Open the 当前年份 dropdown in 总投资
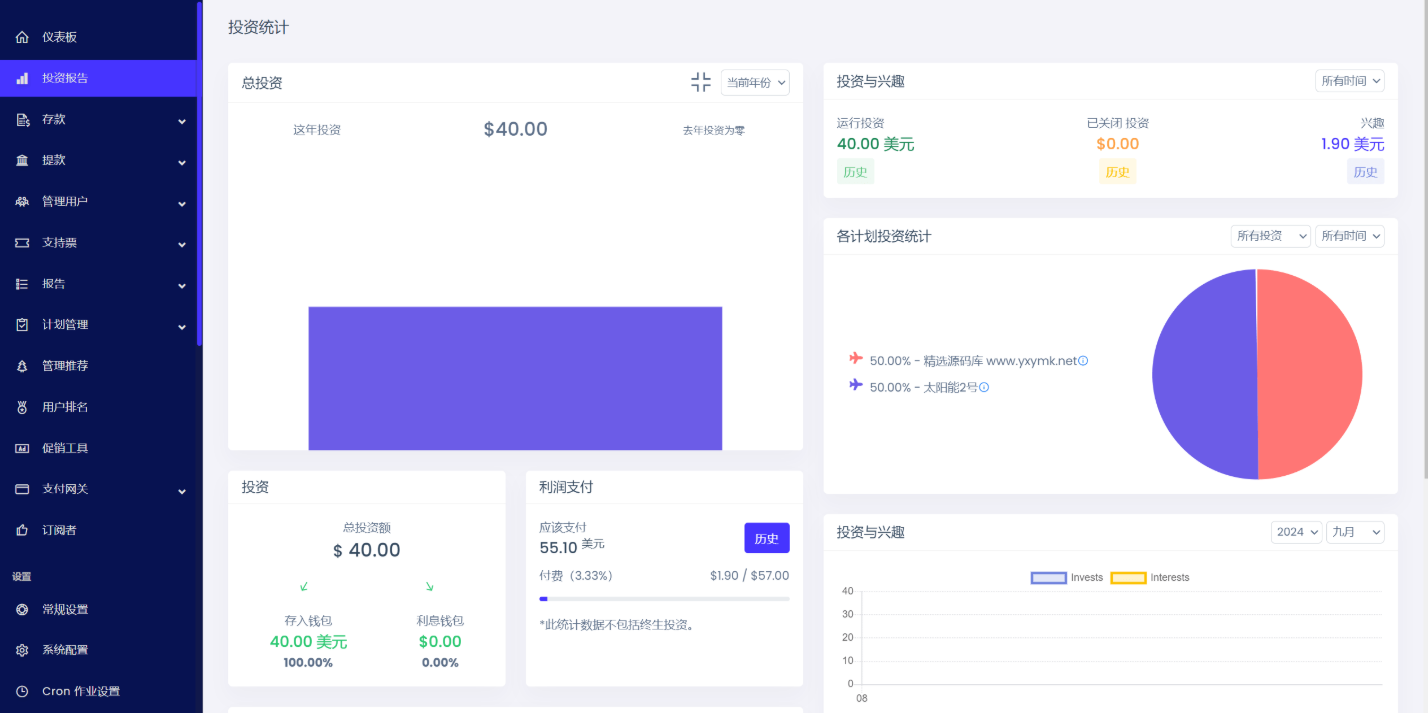This screenshot has height=713, width=1428. pyautogui.click(x=755, y=82)
